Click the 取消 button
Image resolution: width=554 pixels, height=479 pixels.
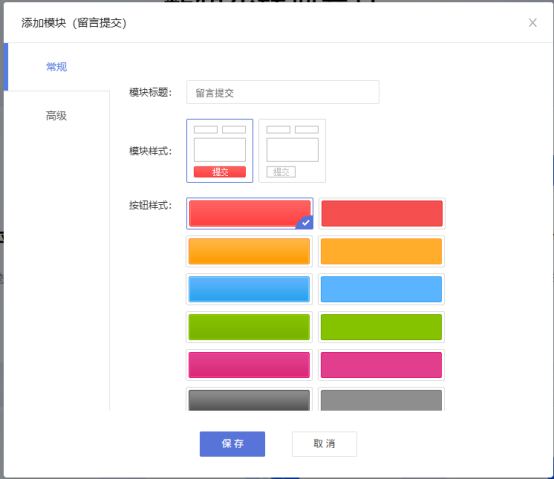point(324,444)
